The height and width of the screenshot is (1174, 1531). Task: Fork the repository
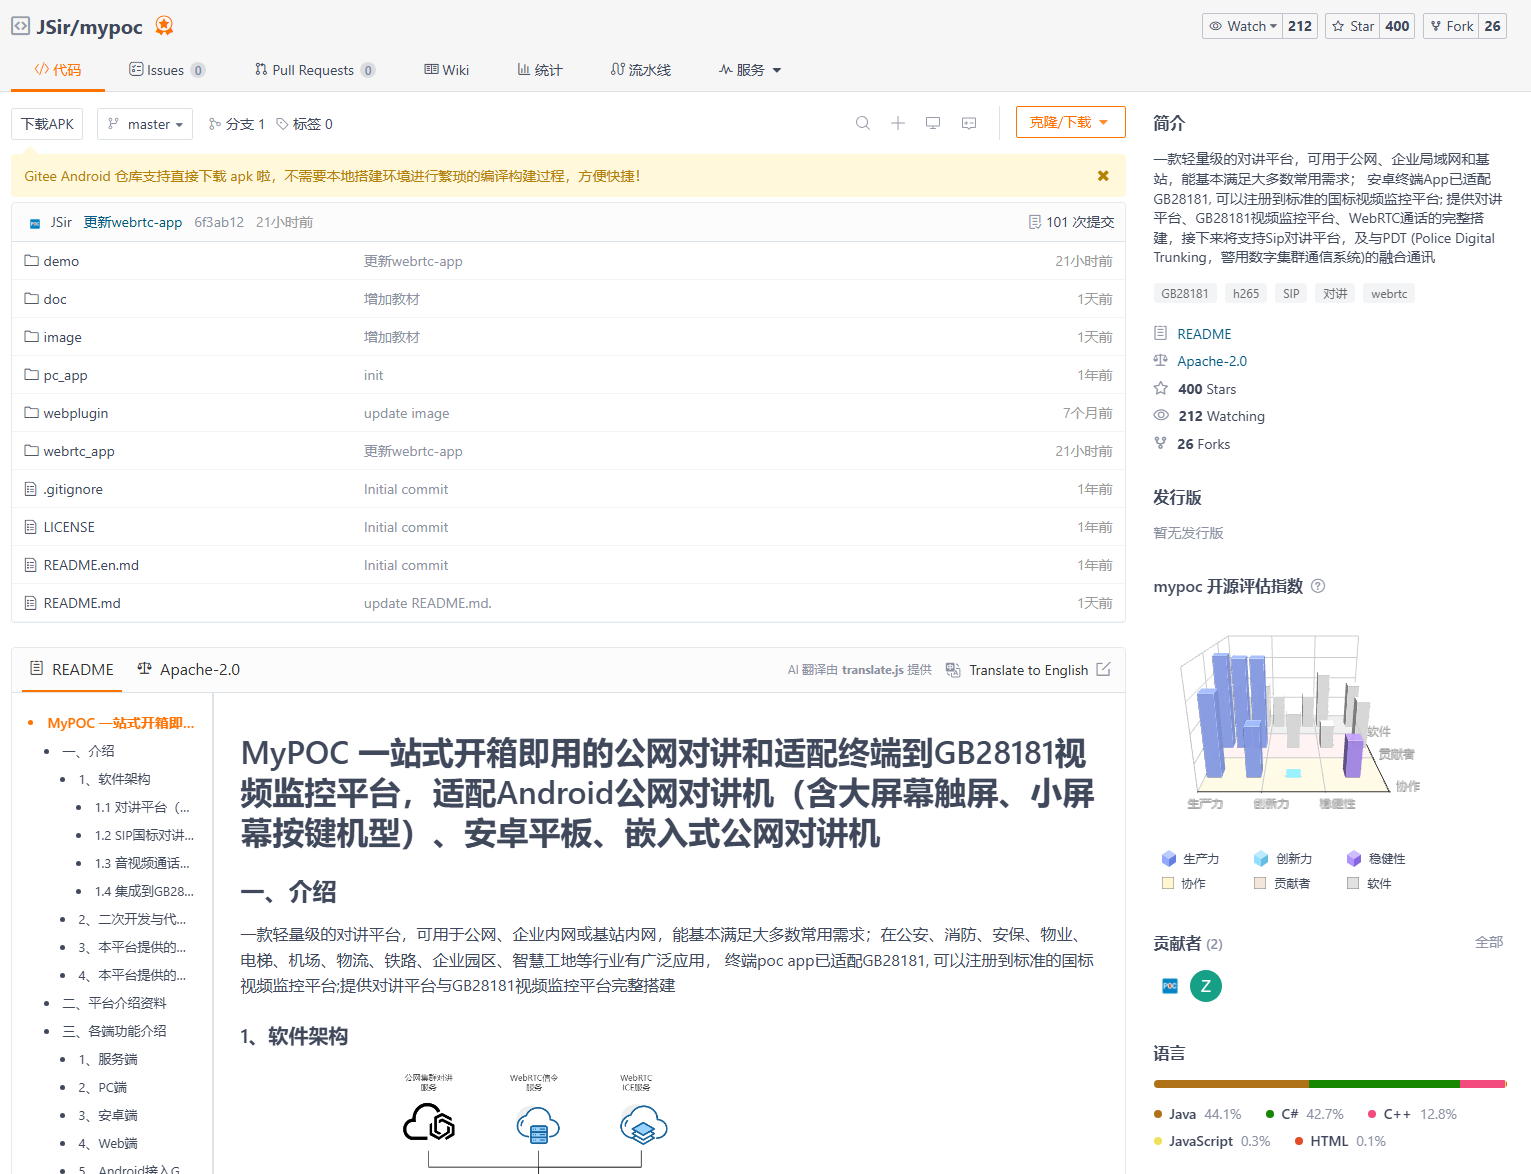coord(1450,26)
